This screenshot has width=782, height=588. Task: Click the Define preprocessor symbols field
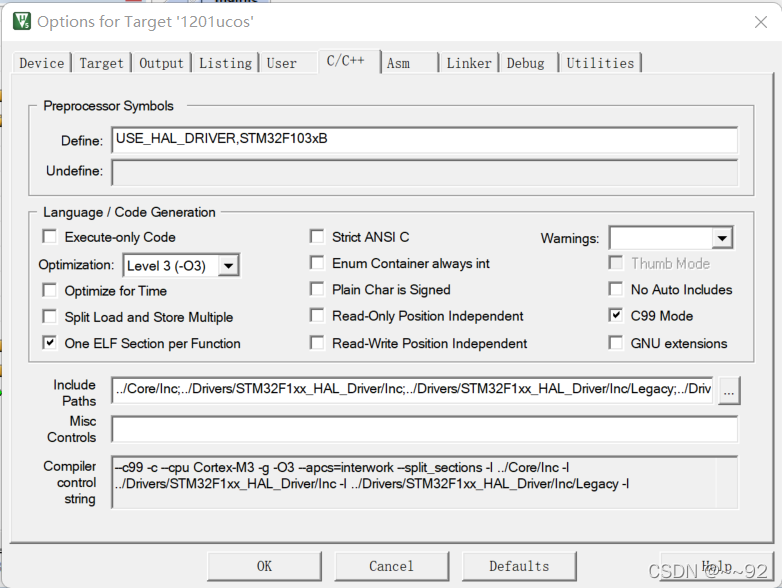pos(424,140)
